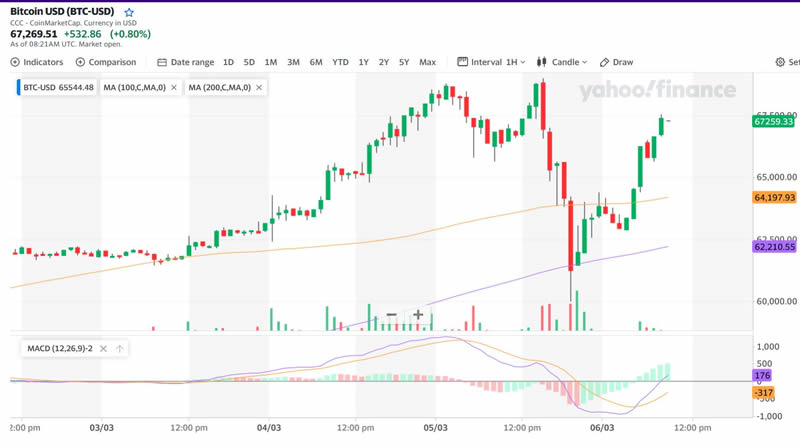Screen dimensions: 800x448
Task: Show Max time range
Action: 427,62
